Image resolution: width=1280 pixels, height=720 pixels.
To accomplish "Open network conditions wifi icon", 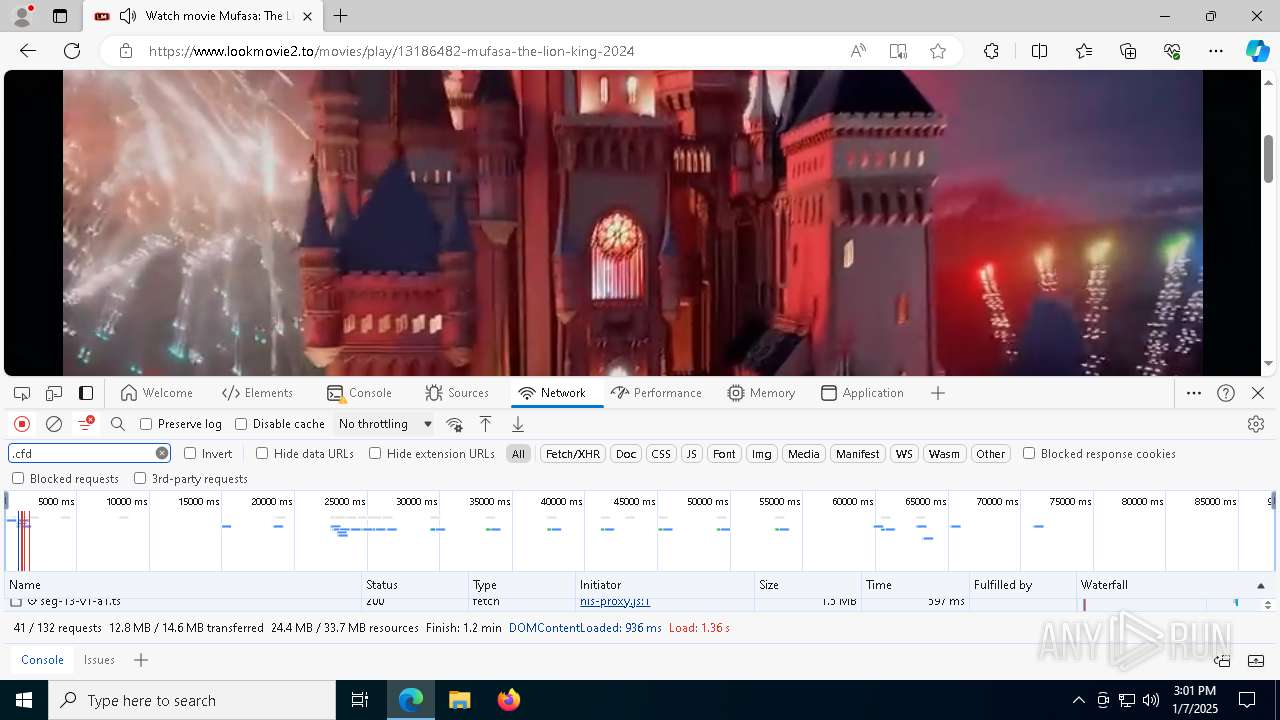I will point(454,424).
